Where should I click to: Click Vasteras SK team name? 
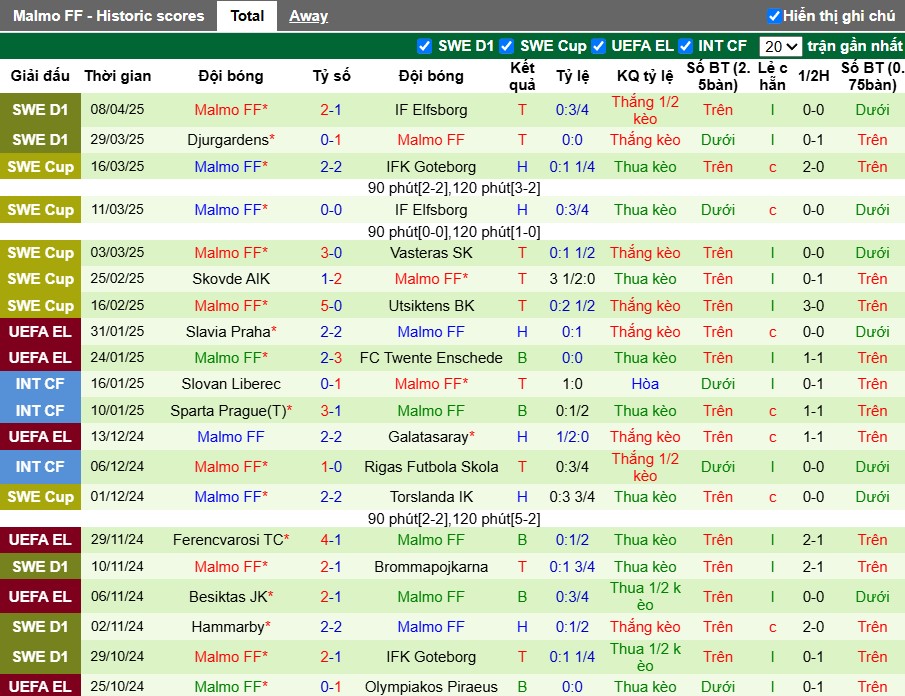point(431,253)
